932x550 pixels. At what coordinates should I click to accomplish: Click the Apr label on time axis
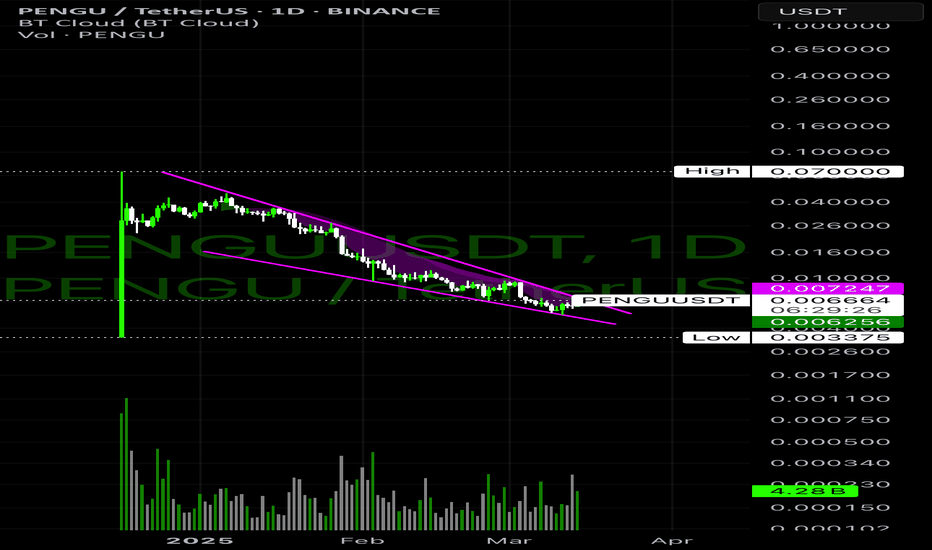tap(672, 540)
